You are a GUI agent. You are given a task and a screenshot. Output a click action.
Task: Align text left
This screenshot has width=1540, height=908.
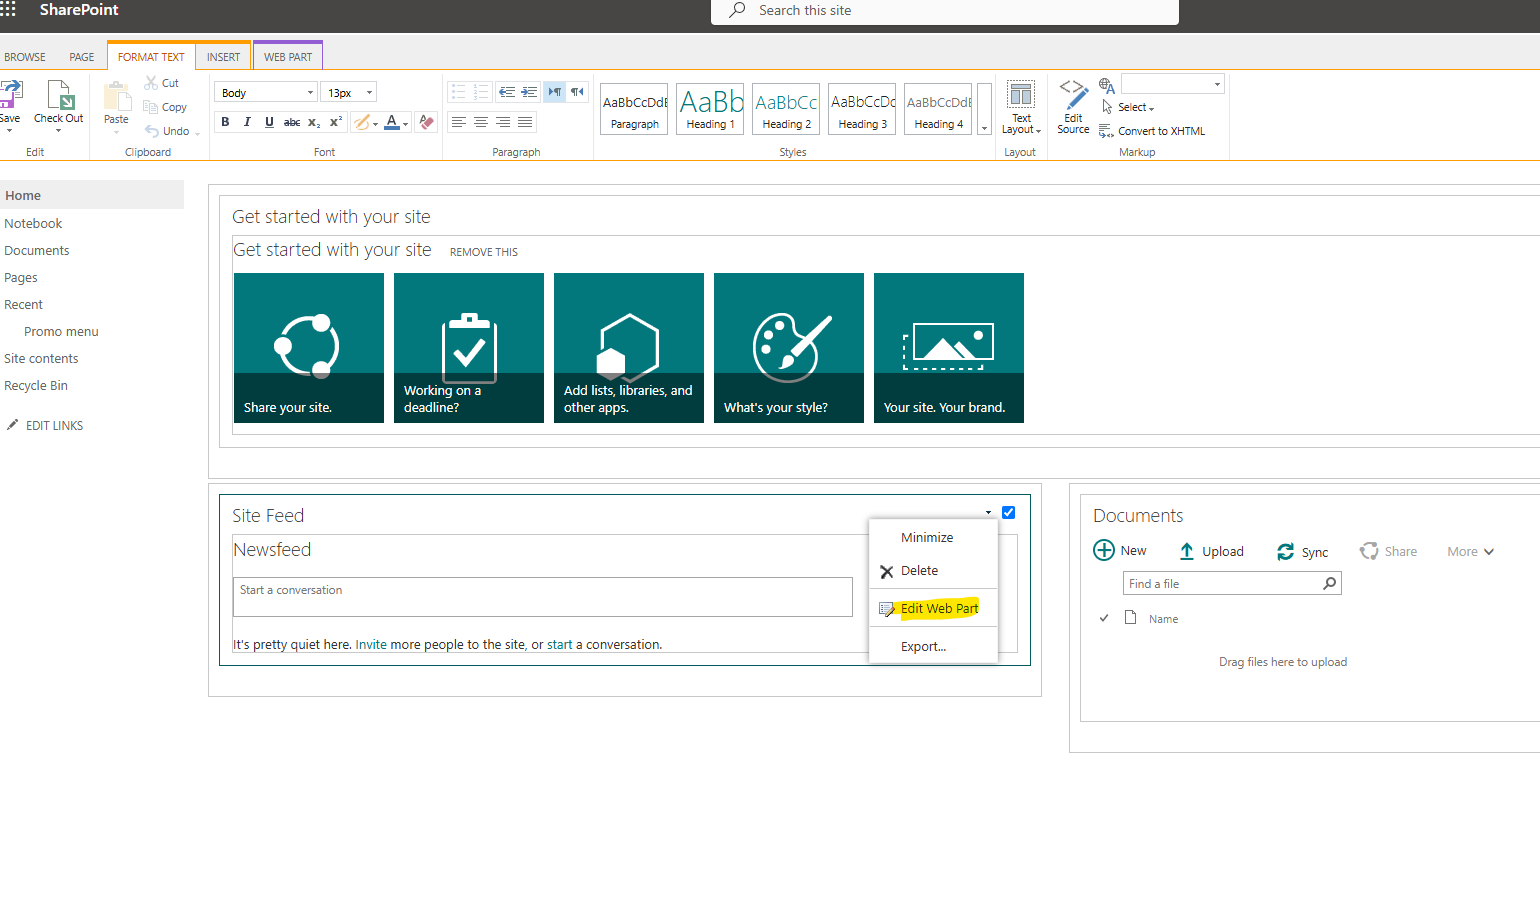pos(459,122)
